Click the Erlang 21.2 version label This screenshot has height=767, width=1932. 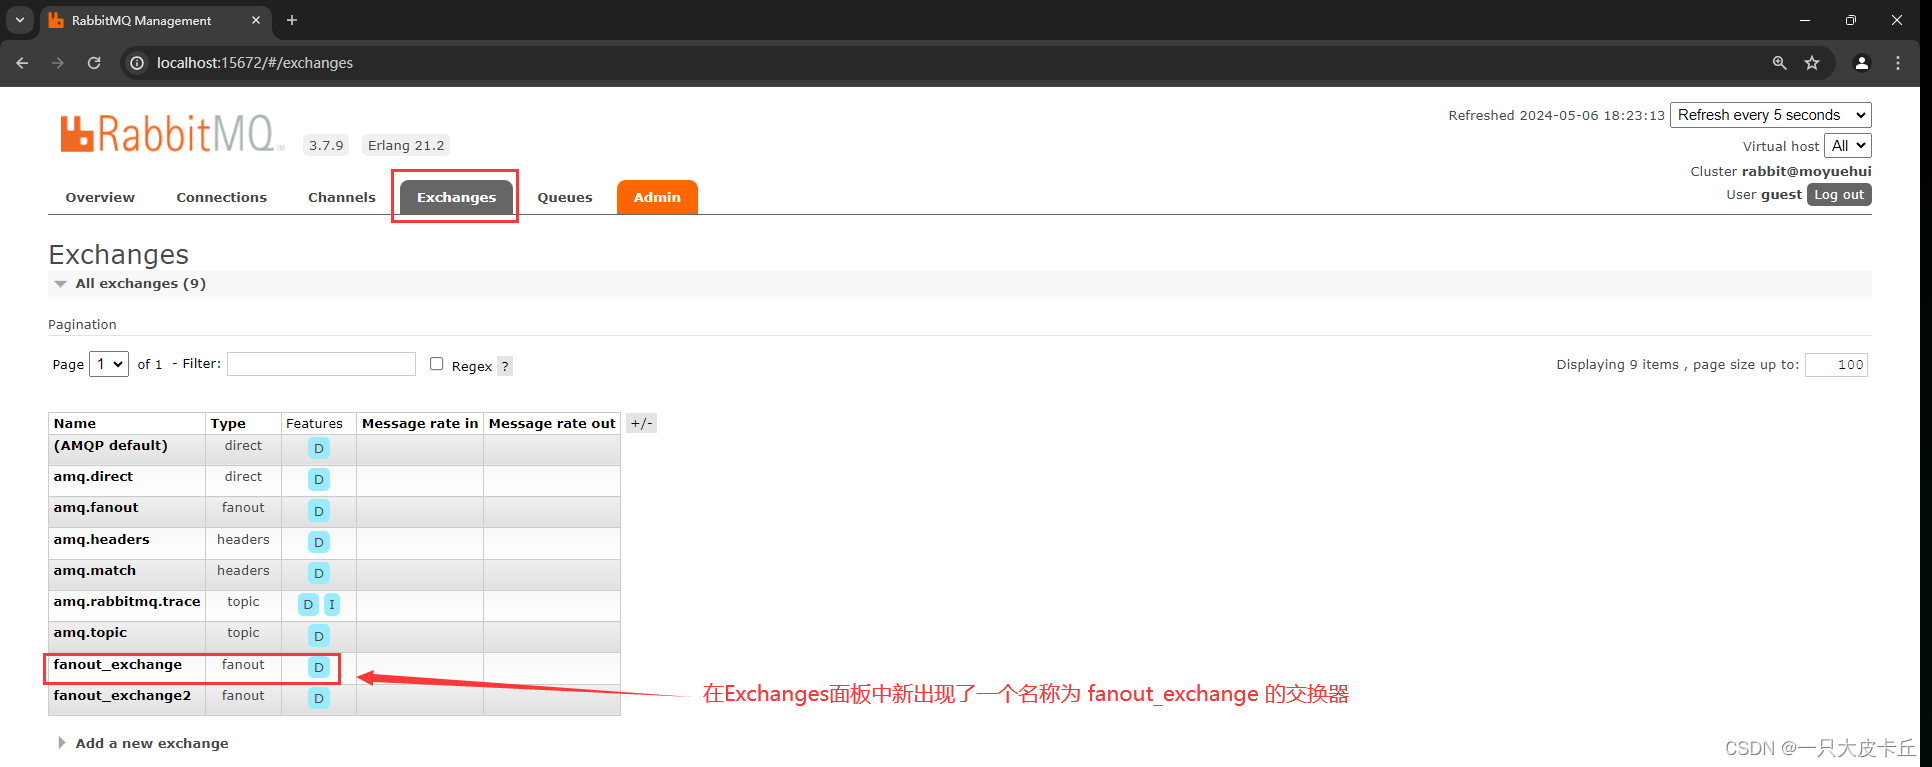406,145
